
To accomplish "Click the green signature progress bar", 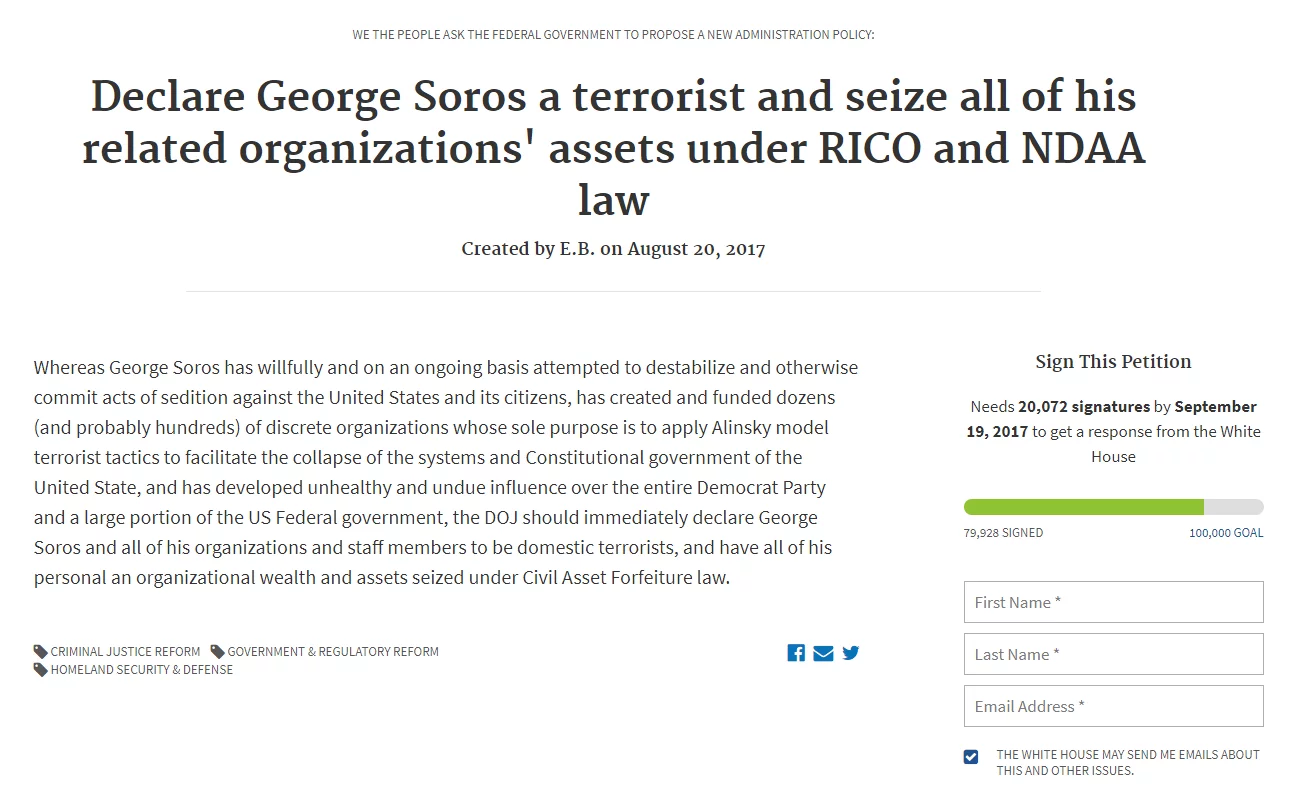I will click(x=1083, y=507).
